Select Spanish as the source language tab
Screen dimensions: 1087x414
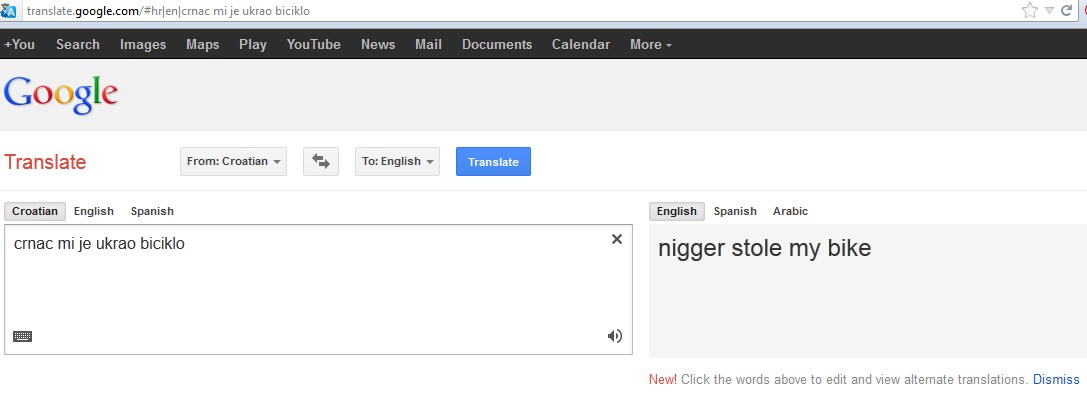(153, 212)
